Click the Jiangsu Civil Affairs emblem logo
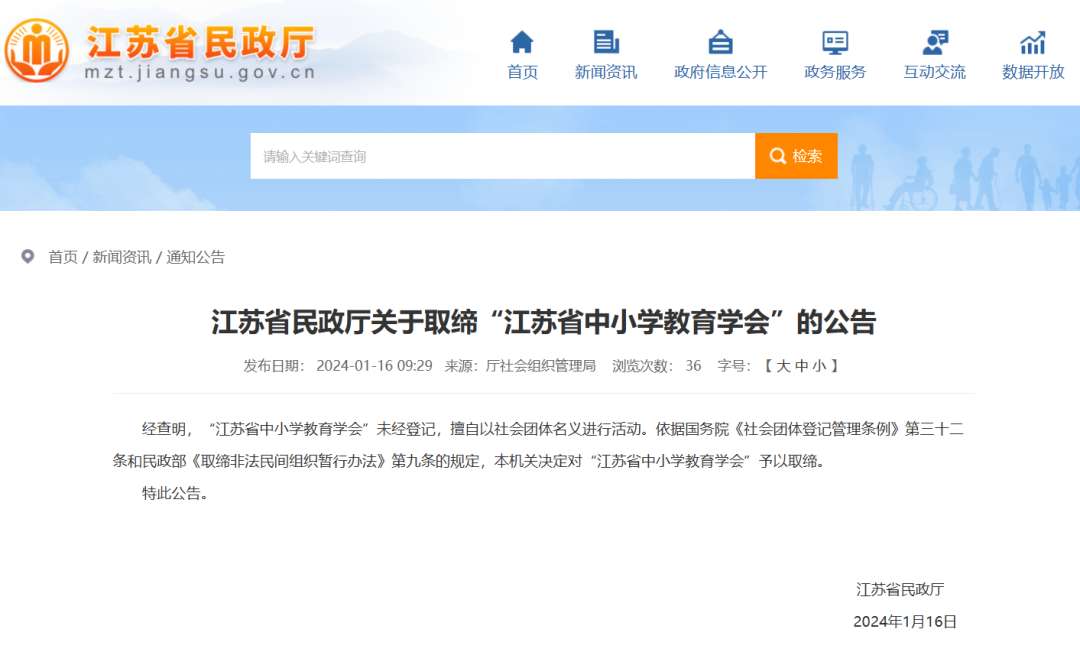 click(37, 50)
